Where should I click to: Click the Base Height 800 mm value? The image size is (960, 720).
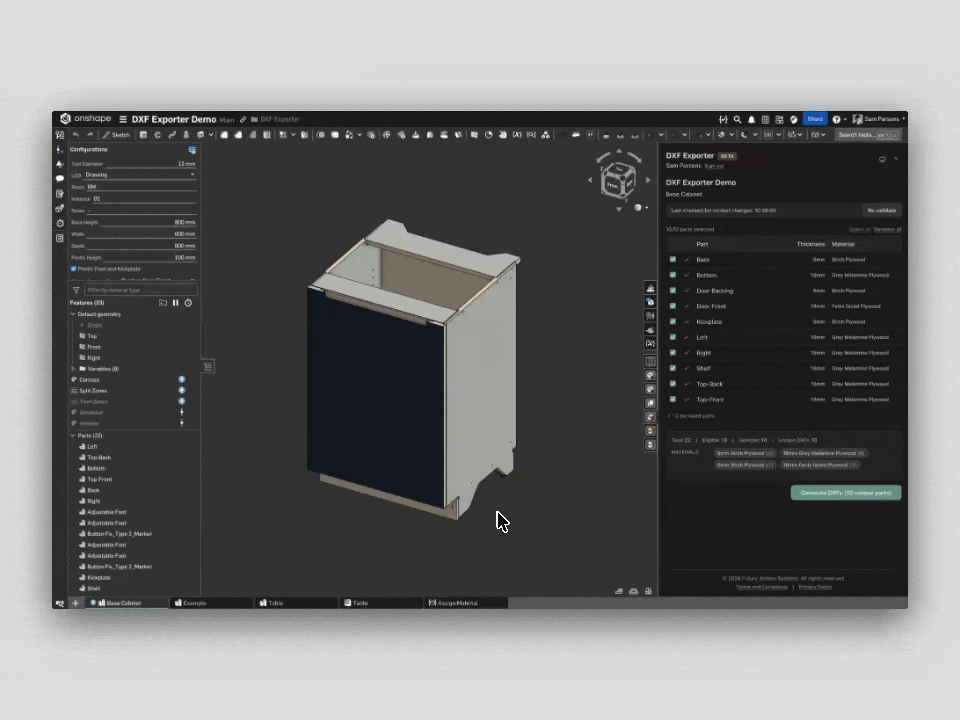coord(185,222)
